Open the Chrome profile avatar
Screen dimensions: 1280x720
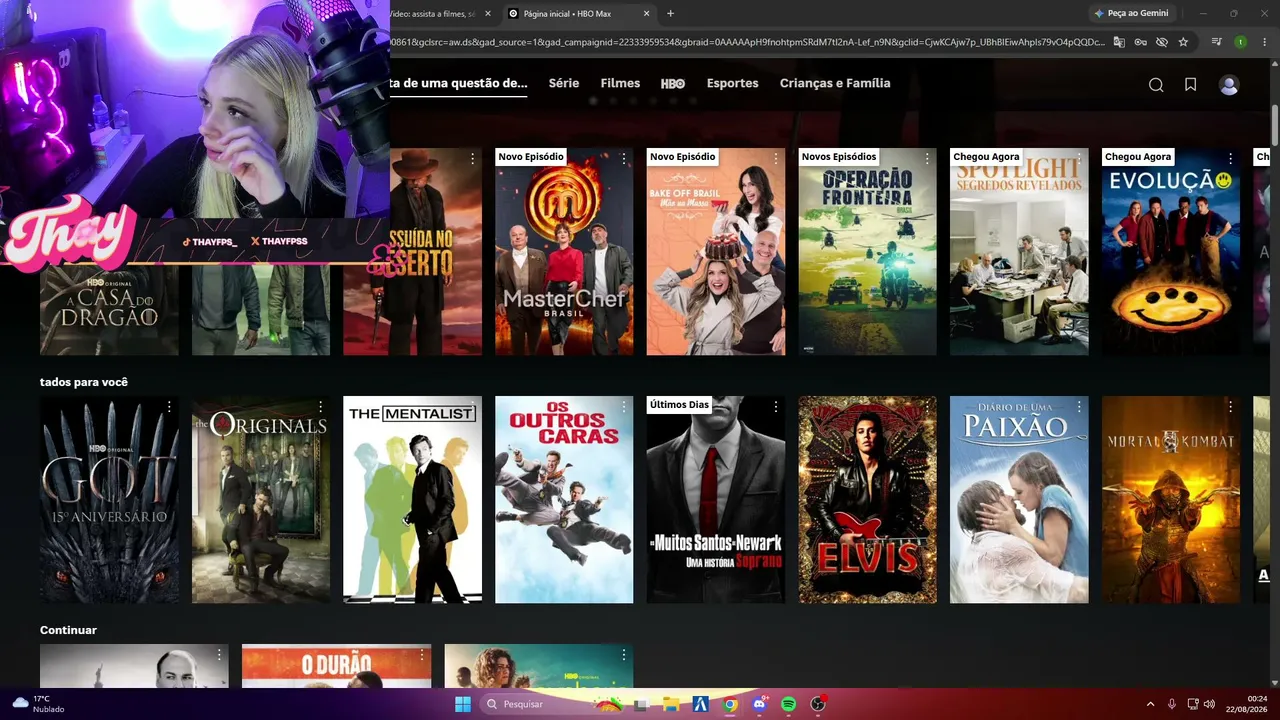coord(1240,42)
